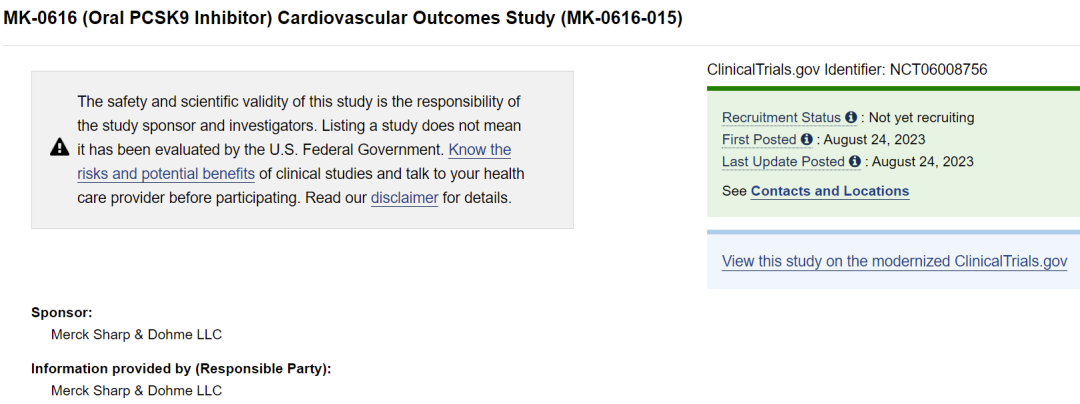Image resolution: width=1080 pixels, height=404 pixels.
Task: Click the MK-0616 study title heading
Action: pyautogui.click(x=343, y=19)
